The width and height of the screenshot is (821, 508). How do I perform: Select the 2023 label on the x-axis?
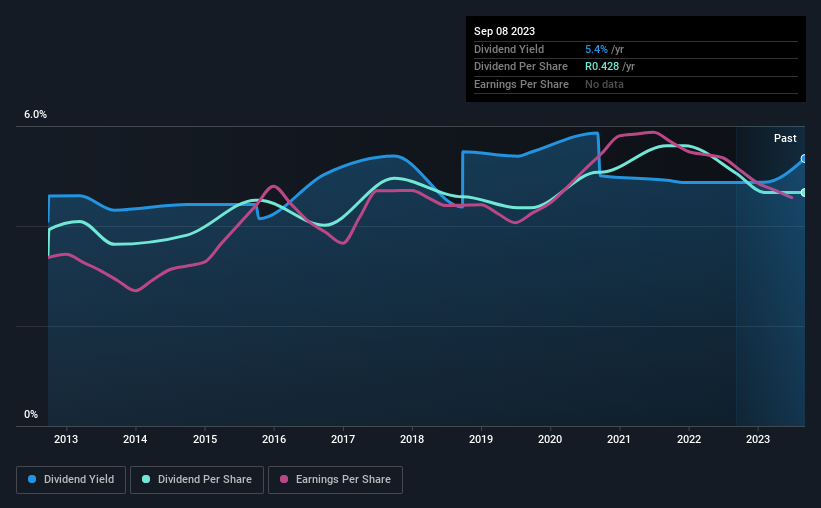[758, 439]
